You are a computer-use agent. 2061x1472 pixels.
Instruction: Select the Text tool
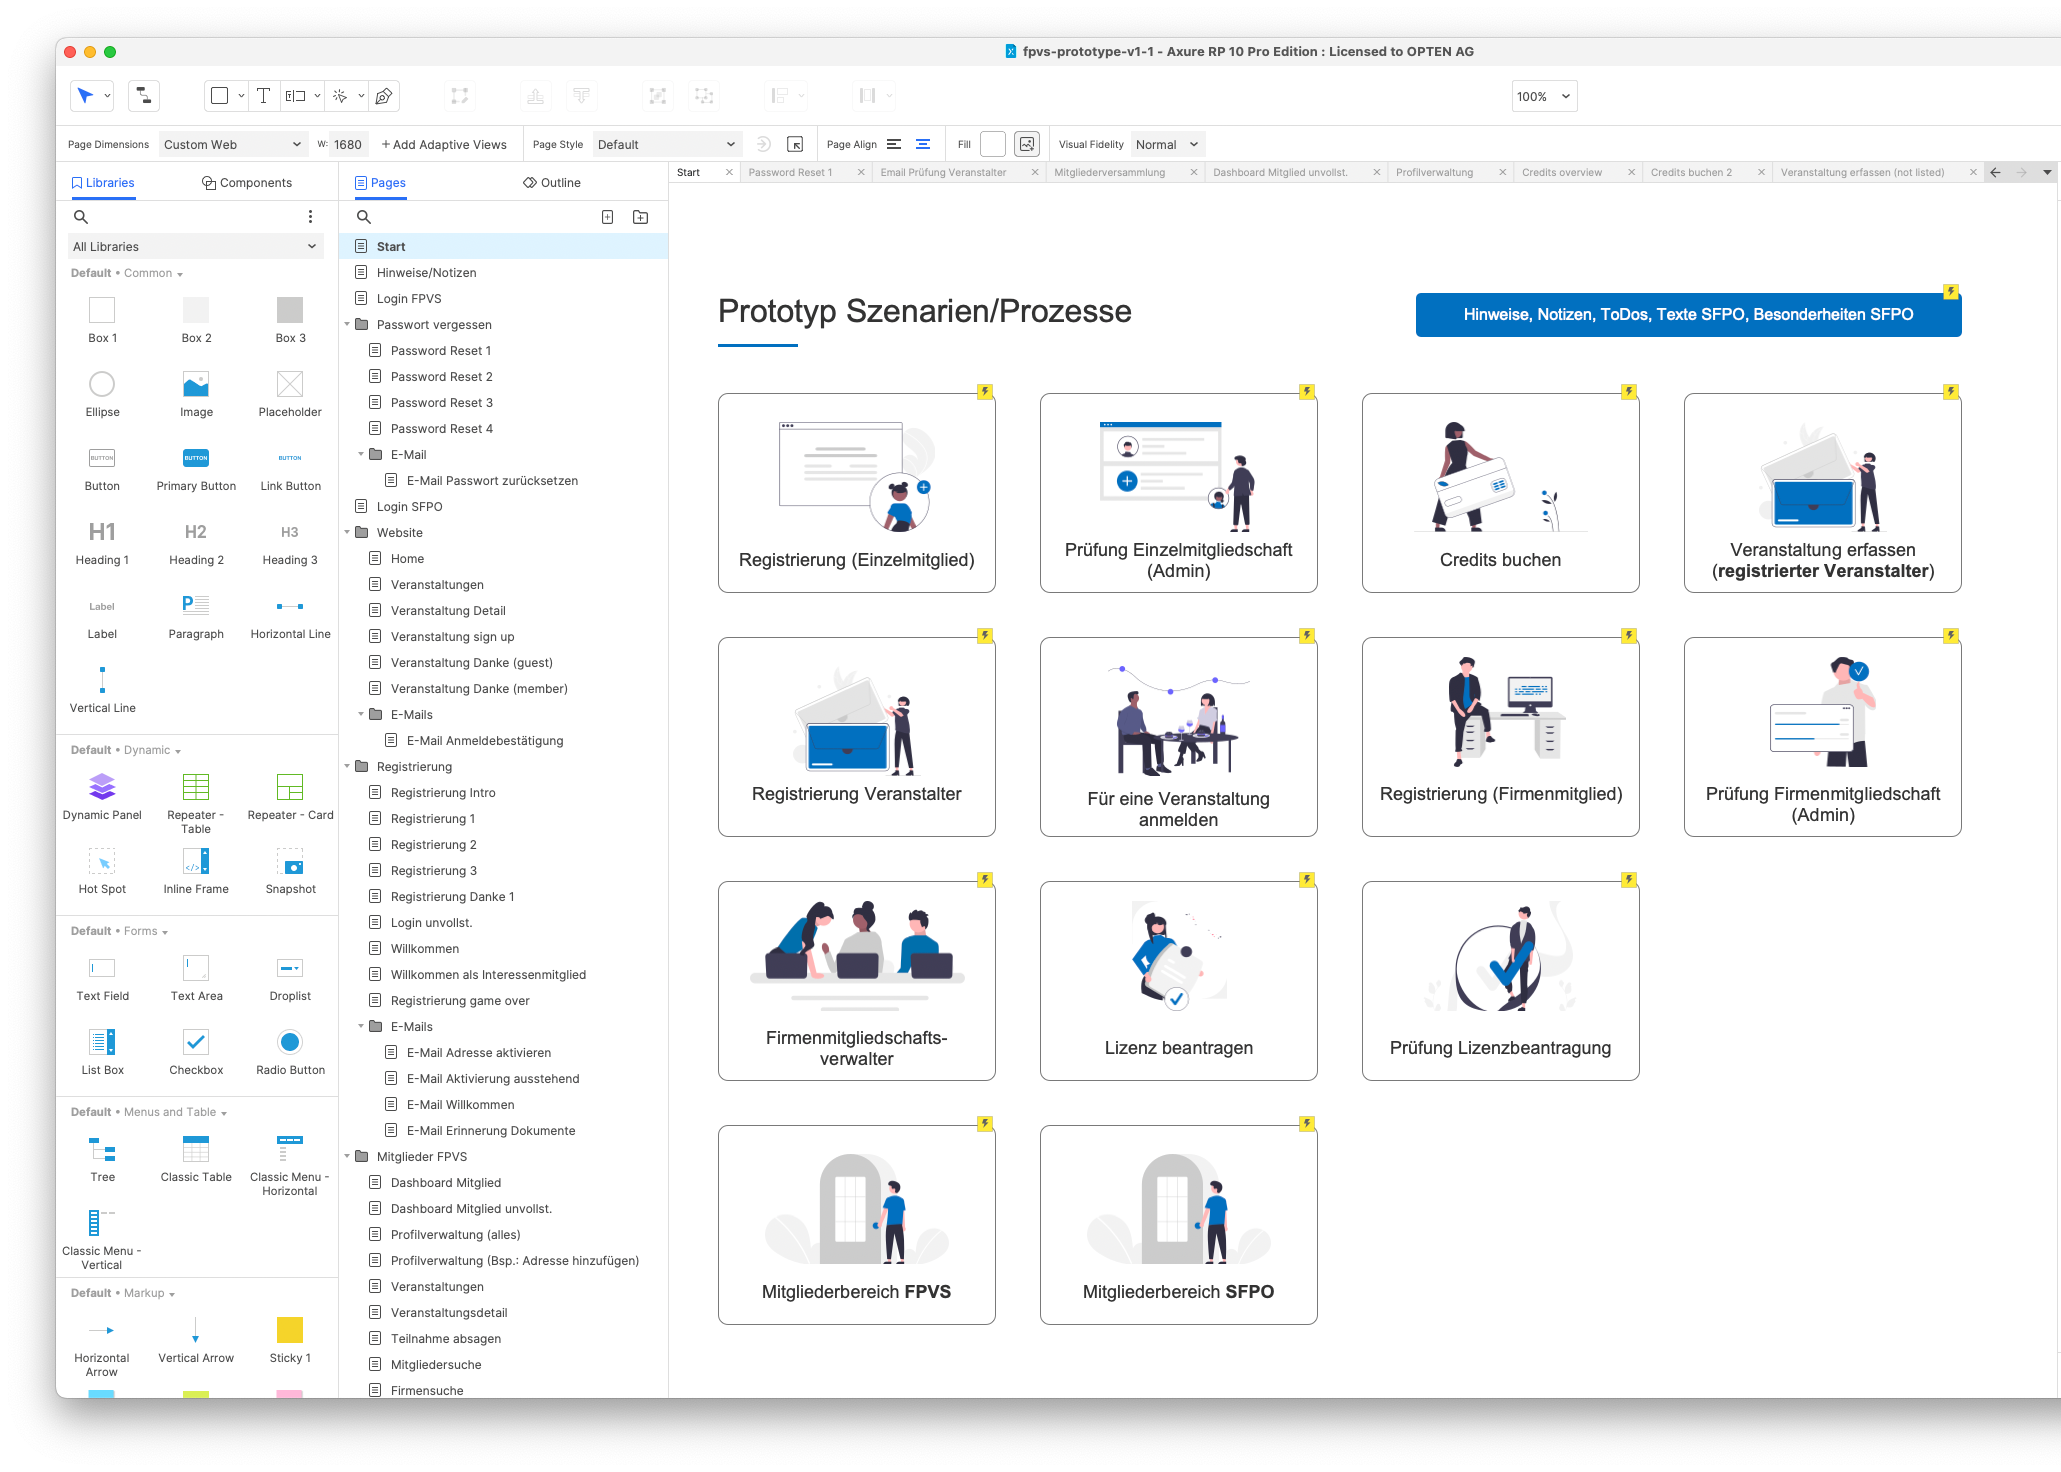pos(263,96)
